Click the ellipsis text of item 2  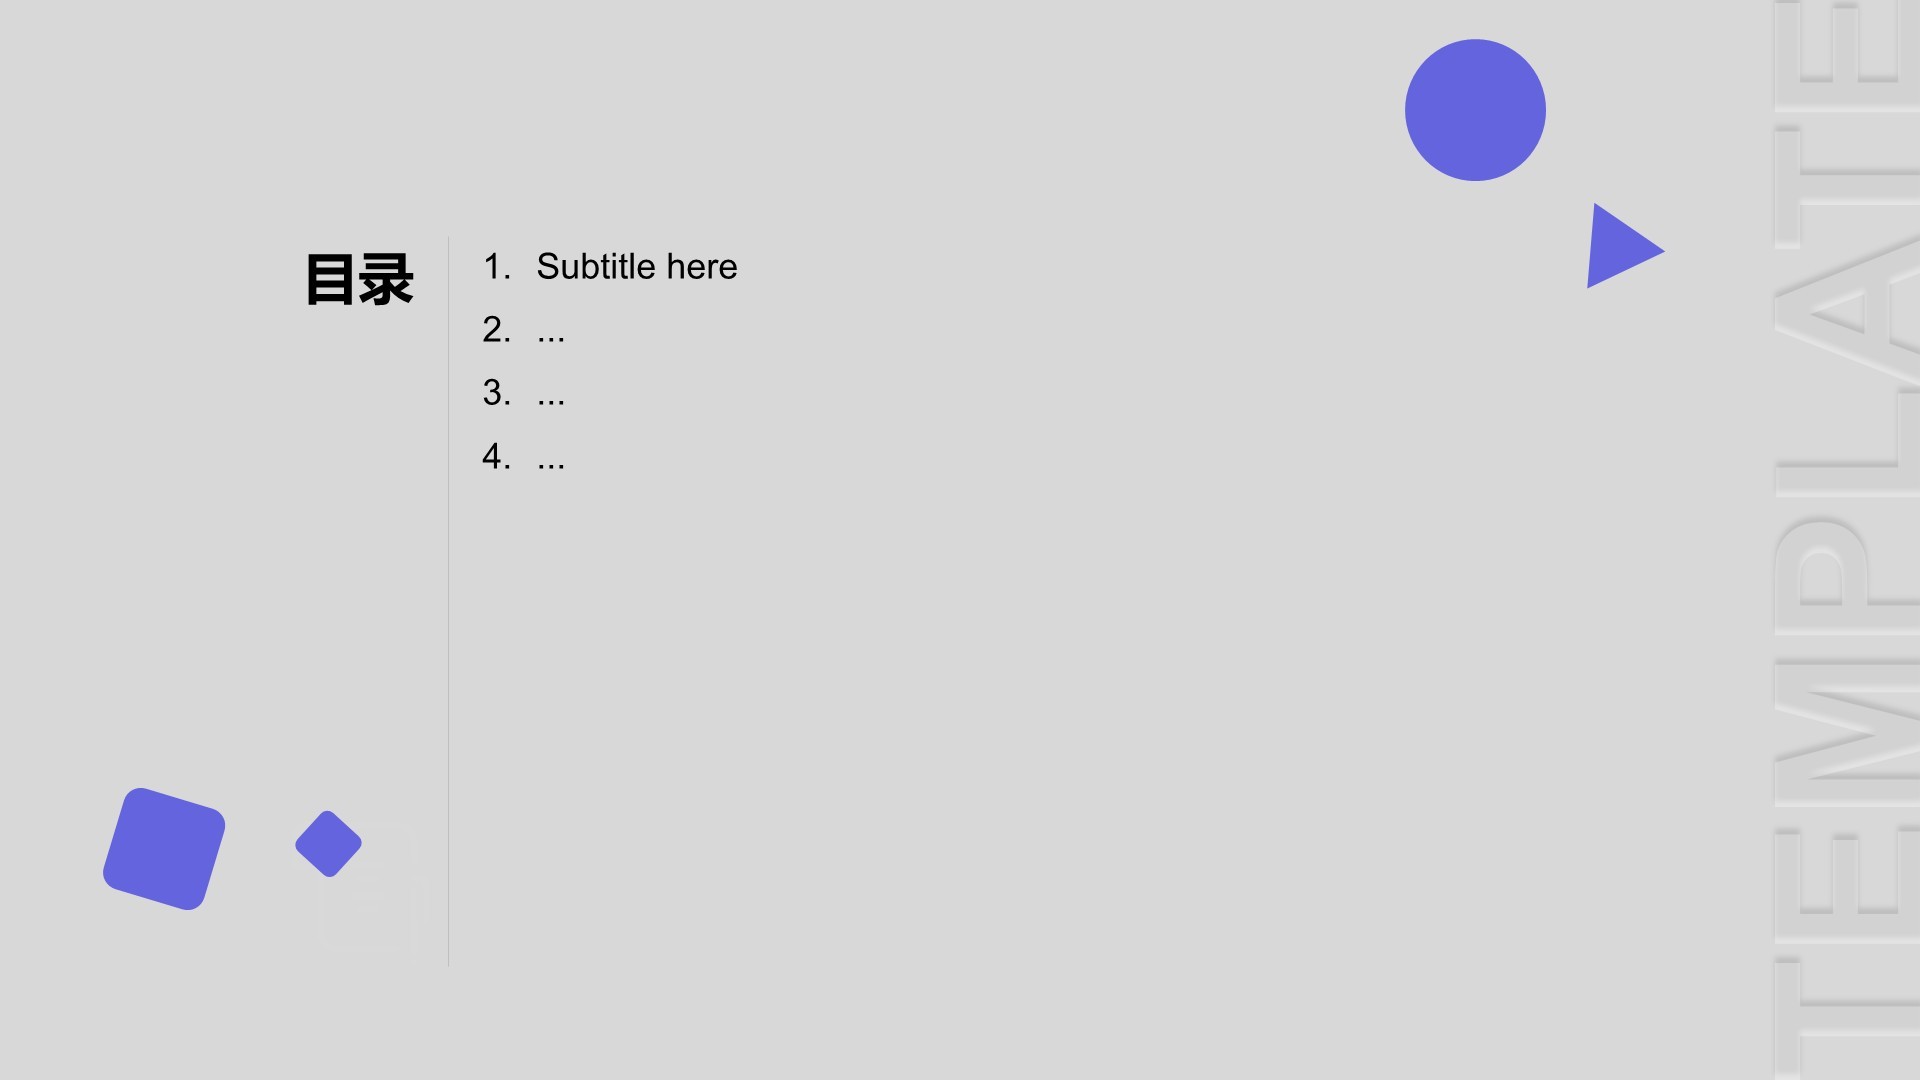click(551, 334)
